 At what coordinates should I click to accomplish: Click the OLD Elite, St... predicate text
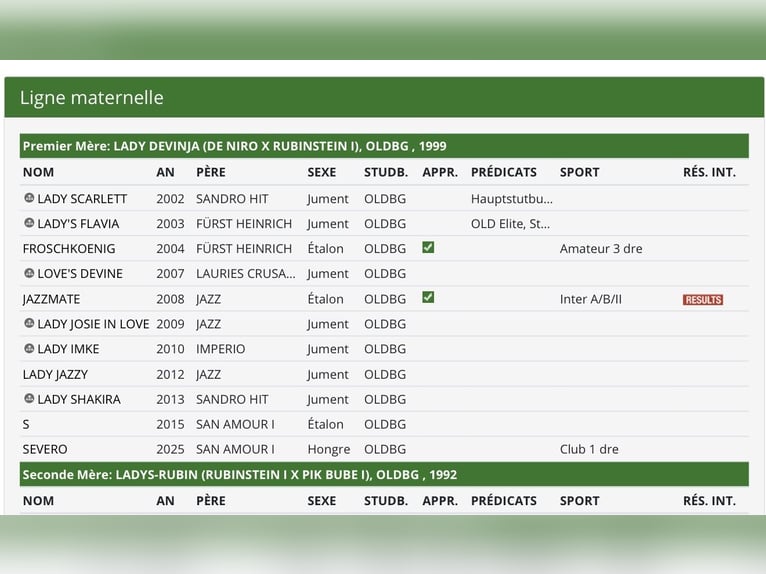(x=511, y=224)
